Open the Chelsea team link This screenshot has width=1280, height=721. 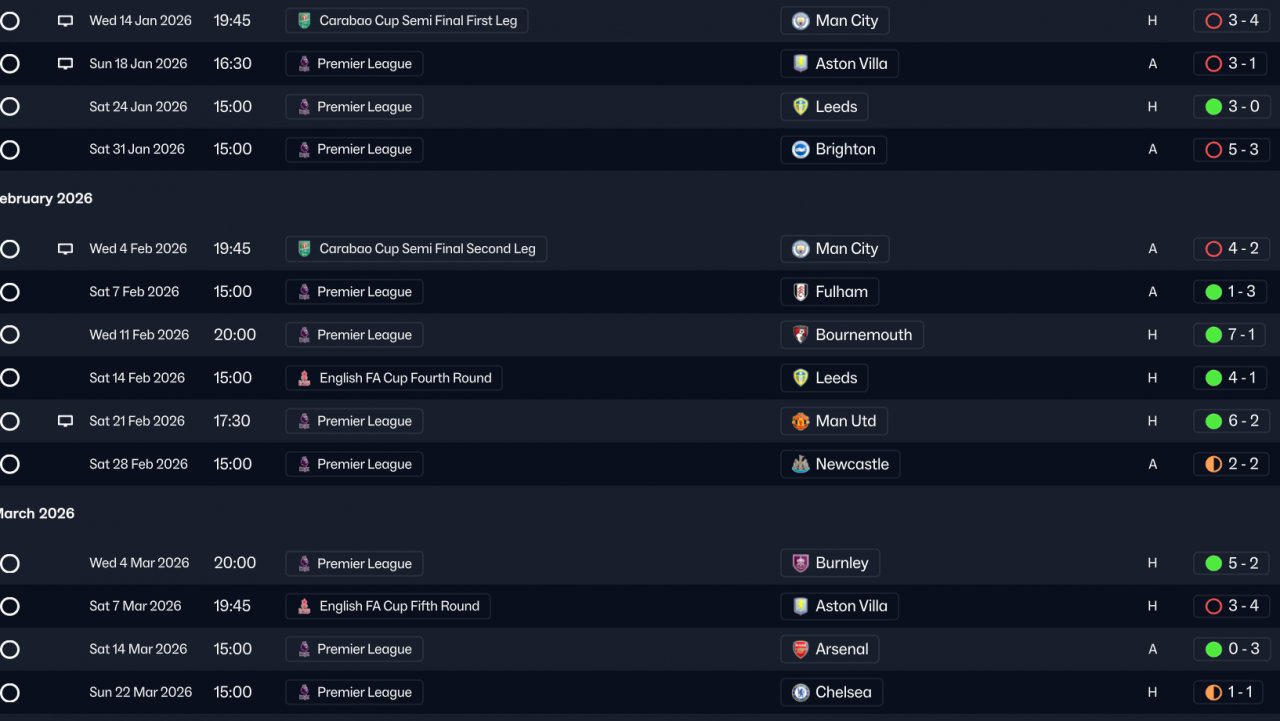(x=843, y=692)
